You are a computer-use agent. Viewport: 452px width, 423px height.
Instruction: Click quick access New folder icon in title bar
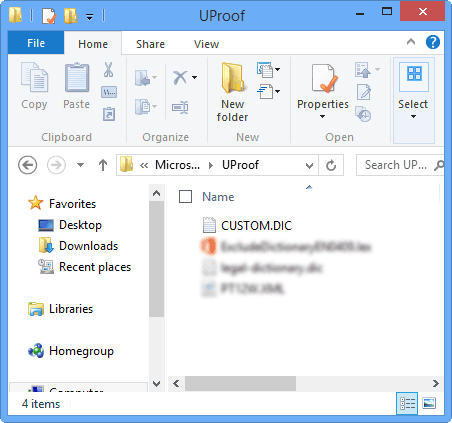click(70, 16)
